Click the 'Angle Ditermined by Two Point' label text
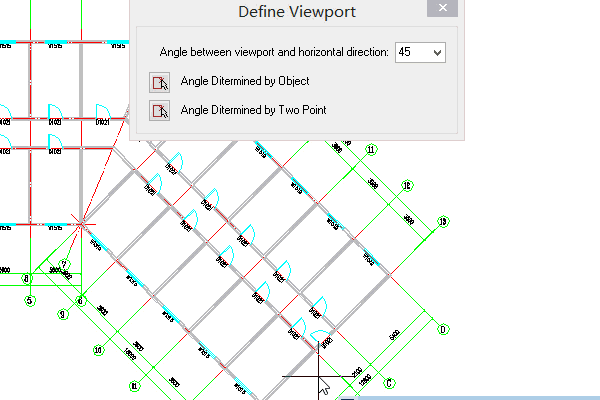Viewport: 600px width, 400px height. tap(253, 110)
